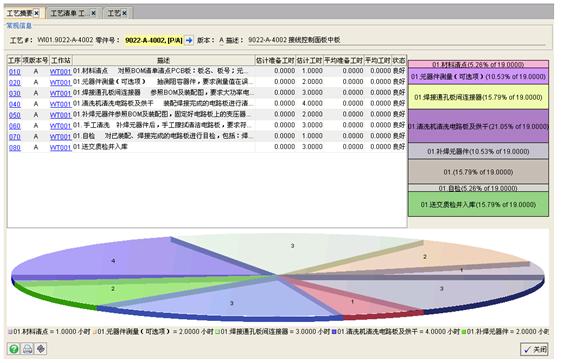Click the 9022-A-4002 part number field
566x363 pixels.
click(153, 40)
